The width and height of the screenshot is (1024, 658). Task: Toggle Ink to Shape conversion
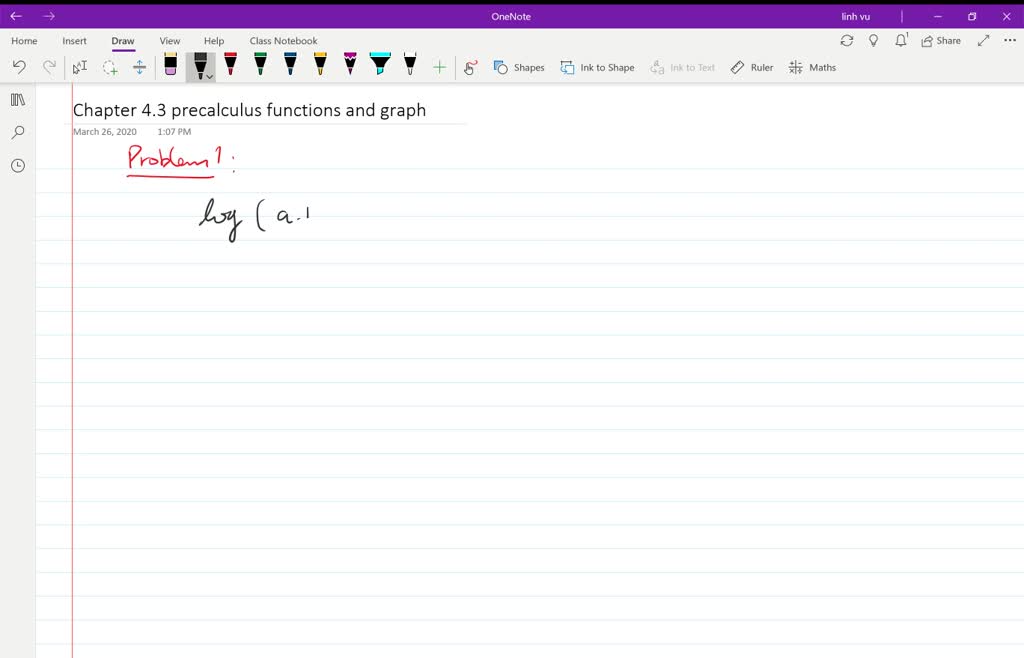pos(597,67)
